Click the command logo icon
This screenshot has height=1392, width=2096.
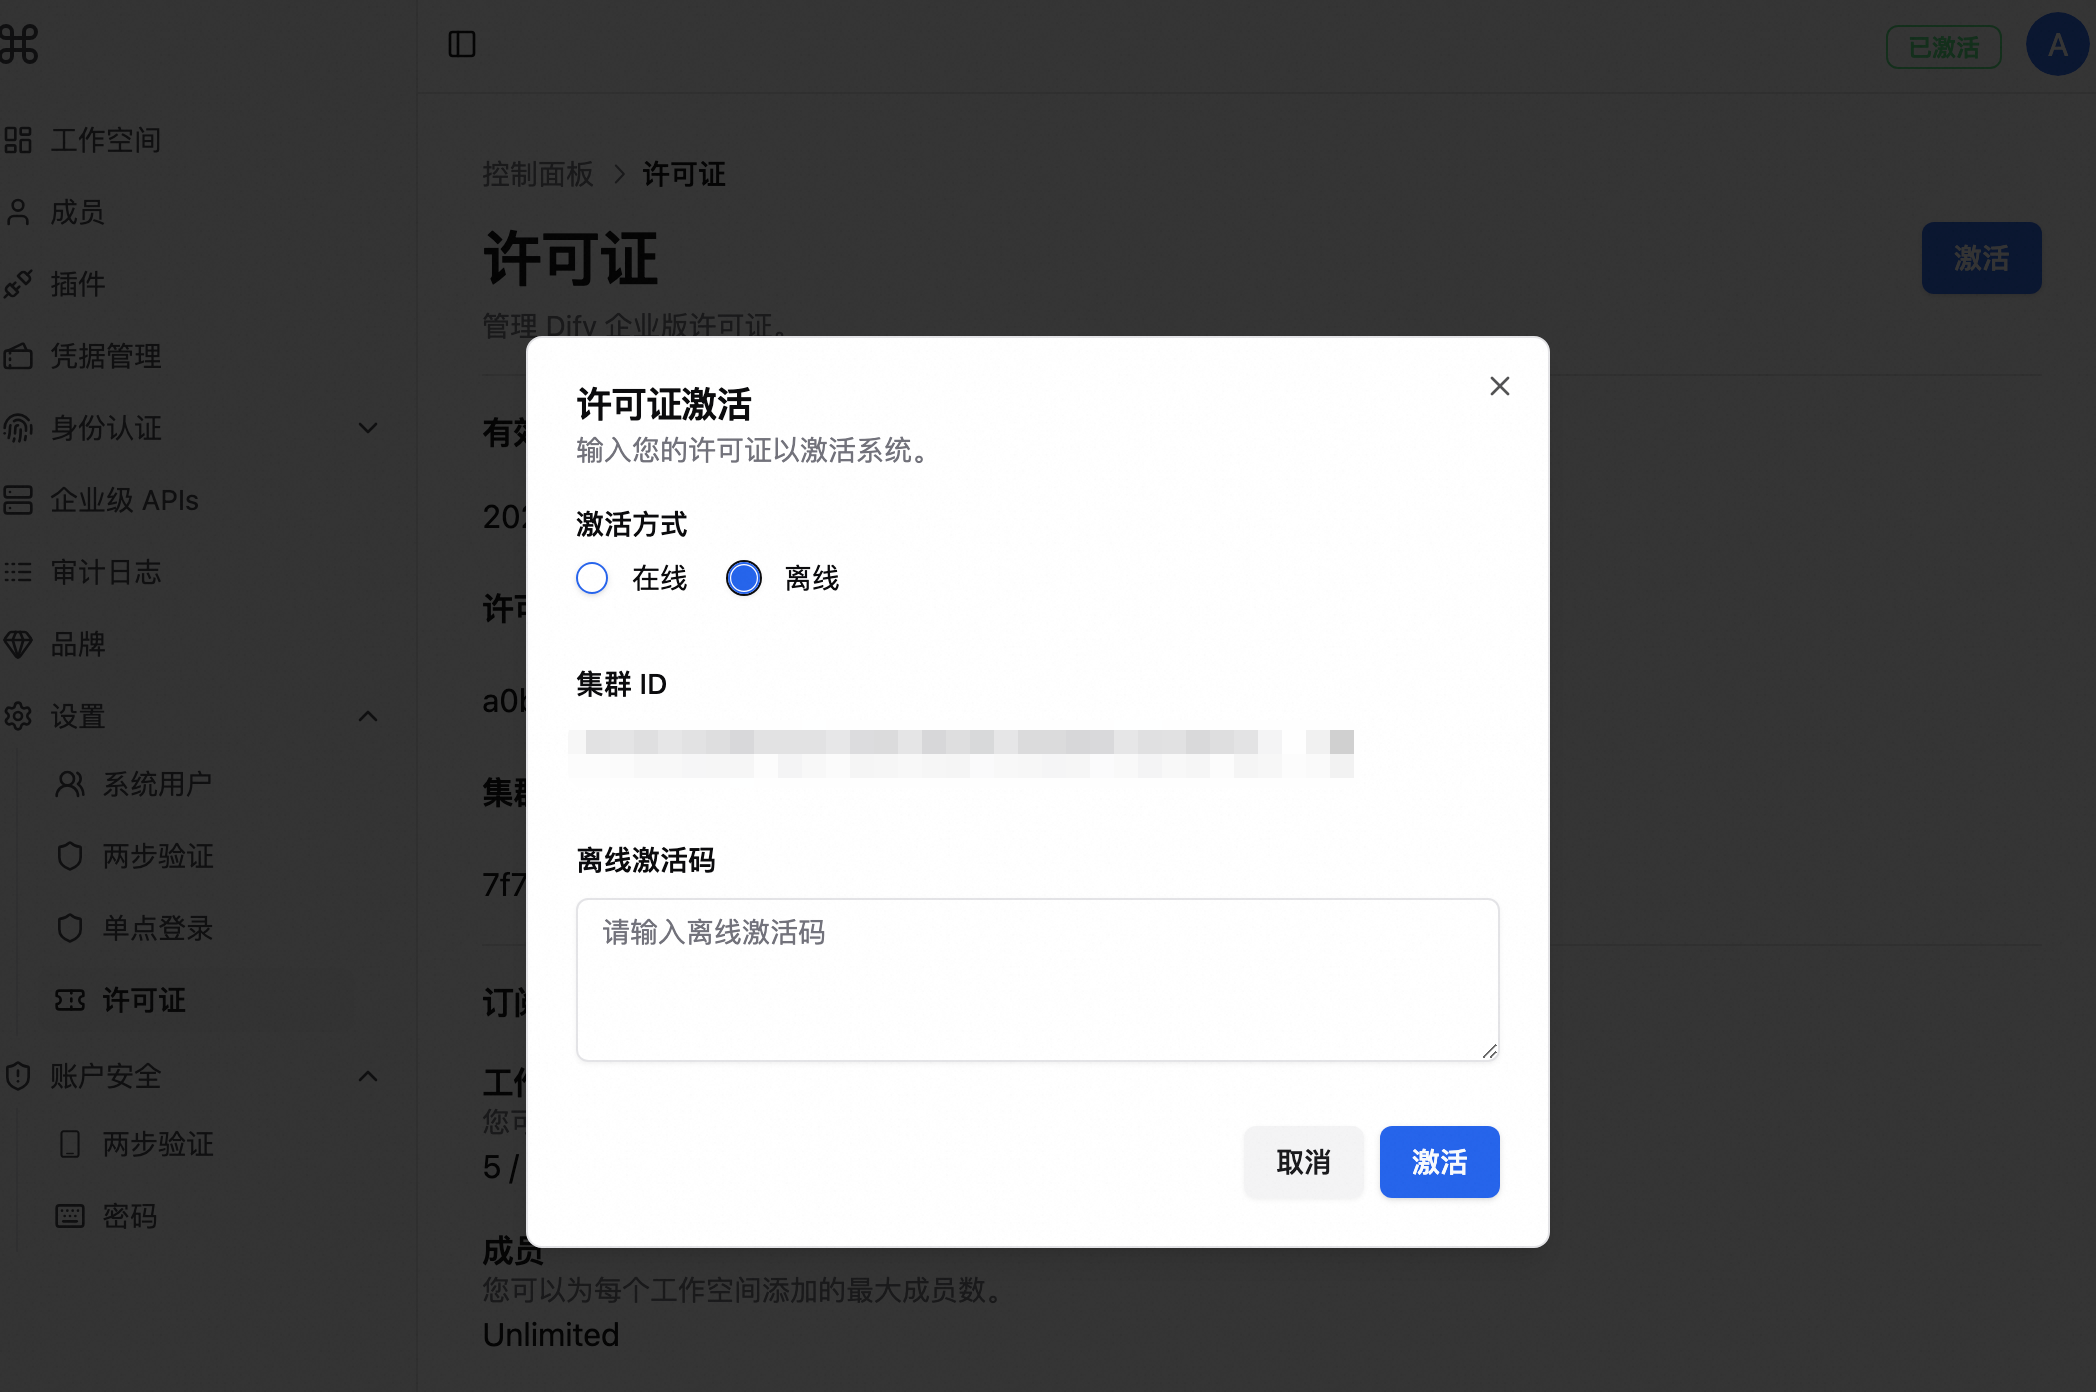[x=18, y=44]
